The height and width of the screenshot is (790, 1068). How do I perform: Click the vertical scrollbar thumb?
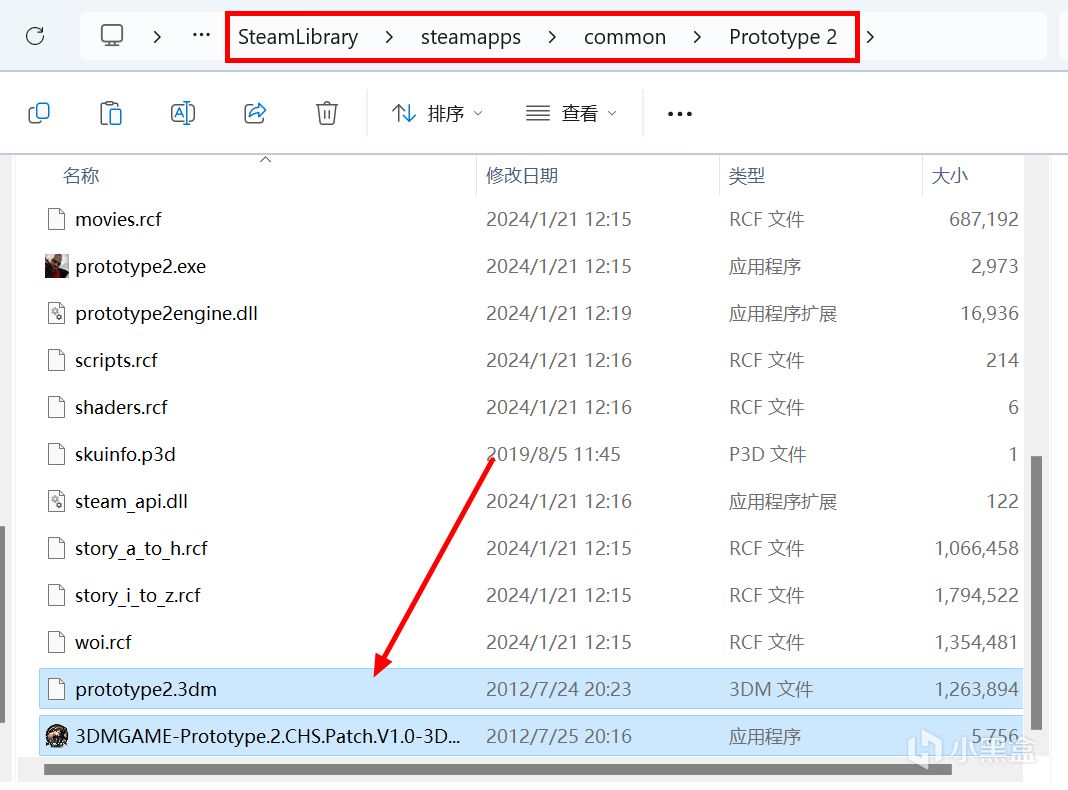pyautogui.click(x=1037, y=592)
